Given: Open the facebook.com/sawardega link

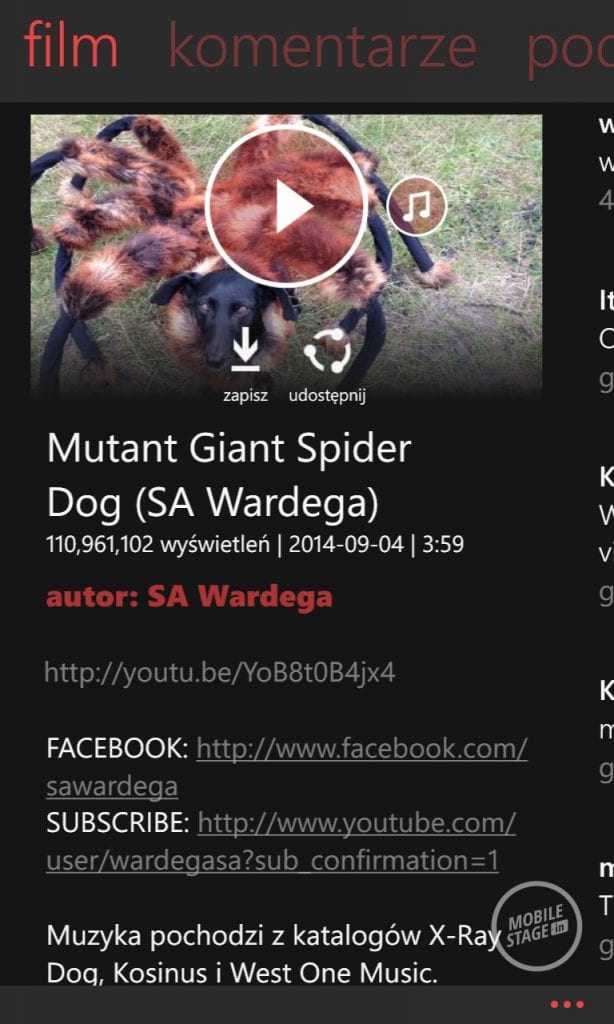Looking at the screenshot, I should [287, 767].
